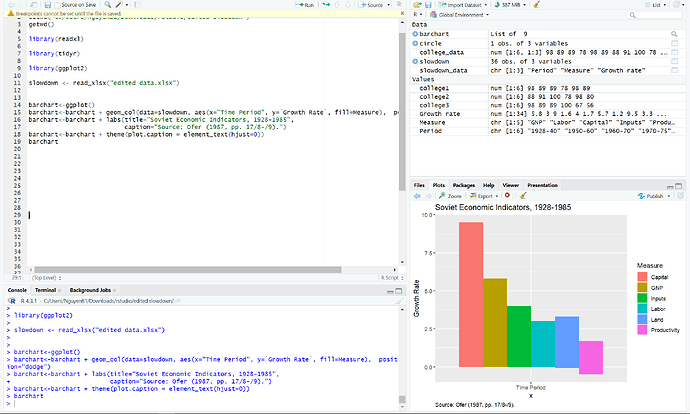Viewport: 690px width, 414px height.
Task: Open the code tools magic wand
Action: click(x=119, y=5)
